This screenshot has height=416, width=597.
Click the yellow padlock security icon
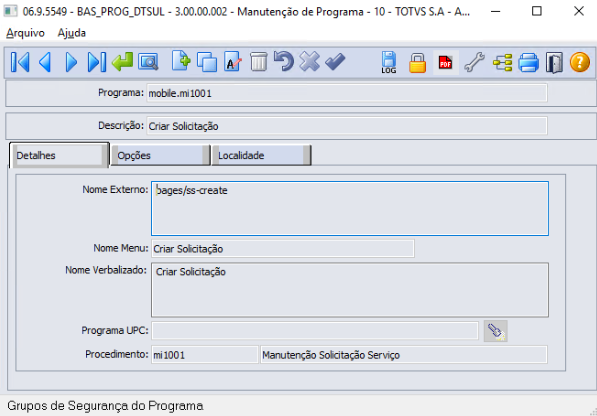pyautogui.click(x=417, y=62)
